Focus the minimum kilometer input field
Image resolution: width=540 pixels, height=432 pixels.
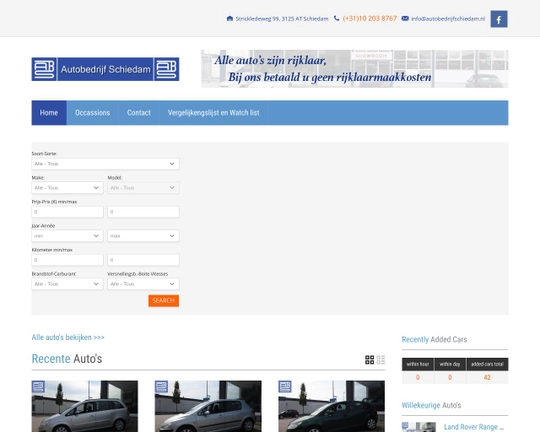(x=68, y=260)
